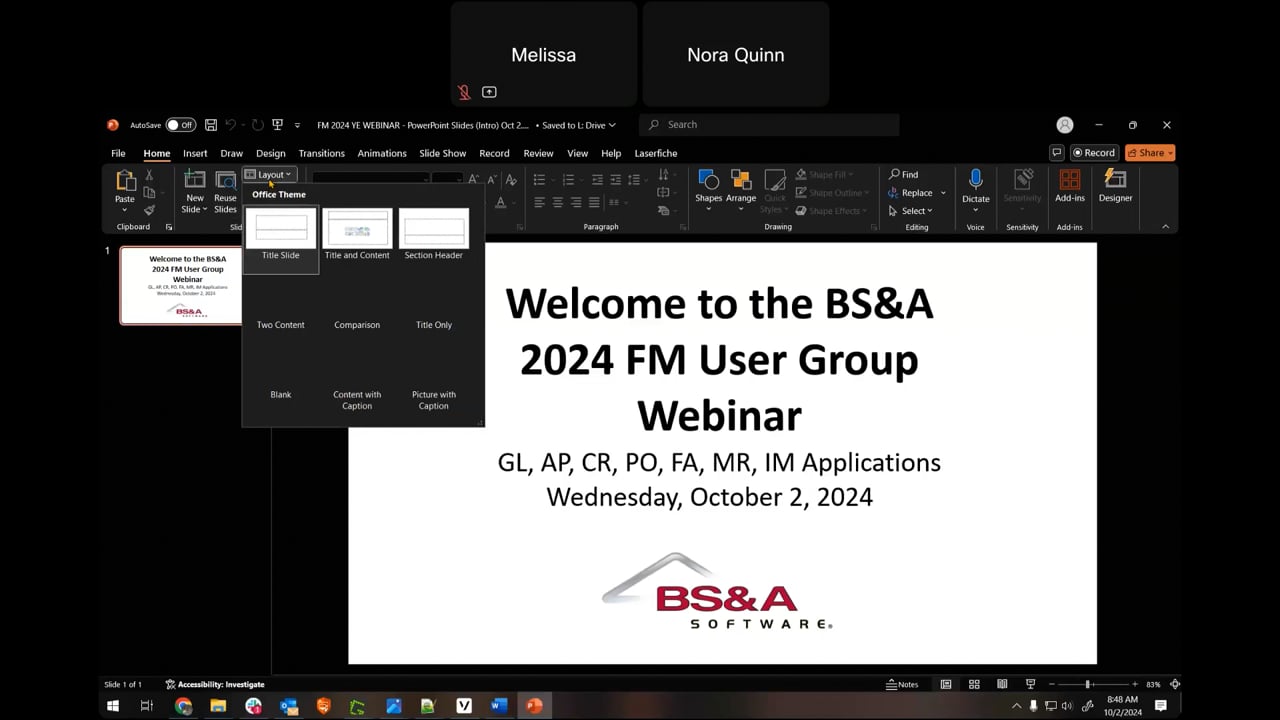Click Increase Font Size icon

[474, 179]
